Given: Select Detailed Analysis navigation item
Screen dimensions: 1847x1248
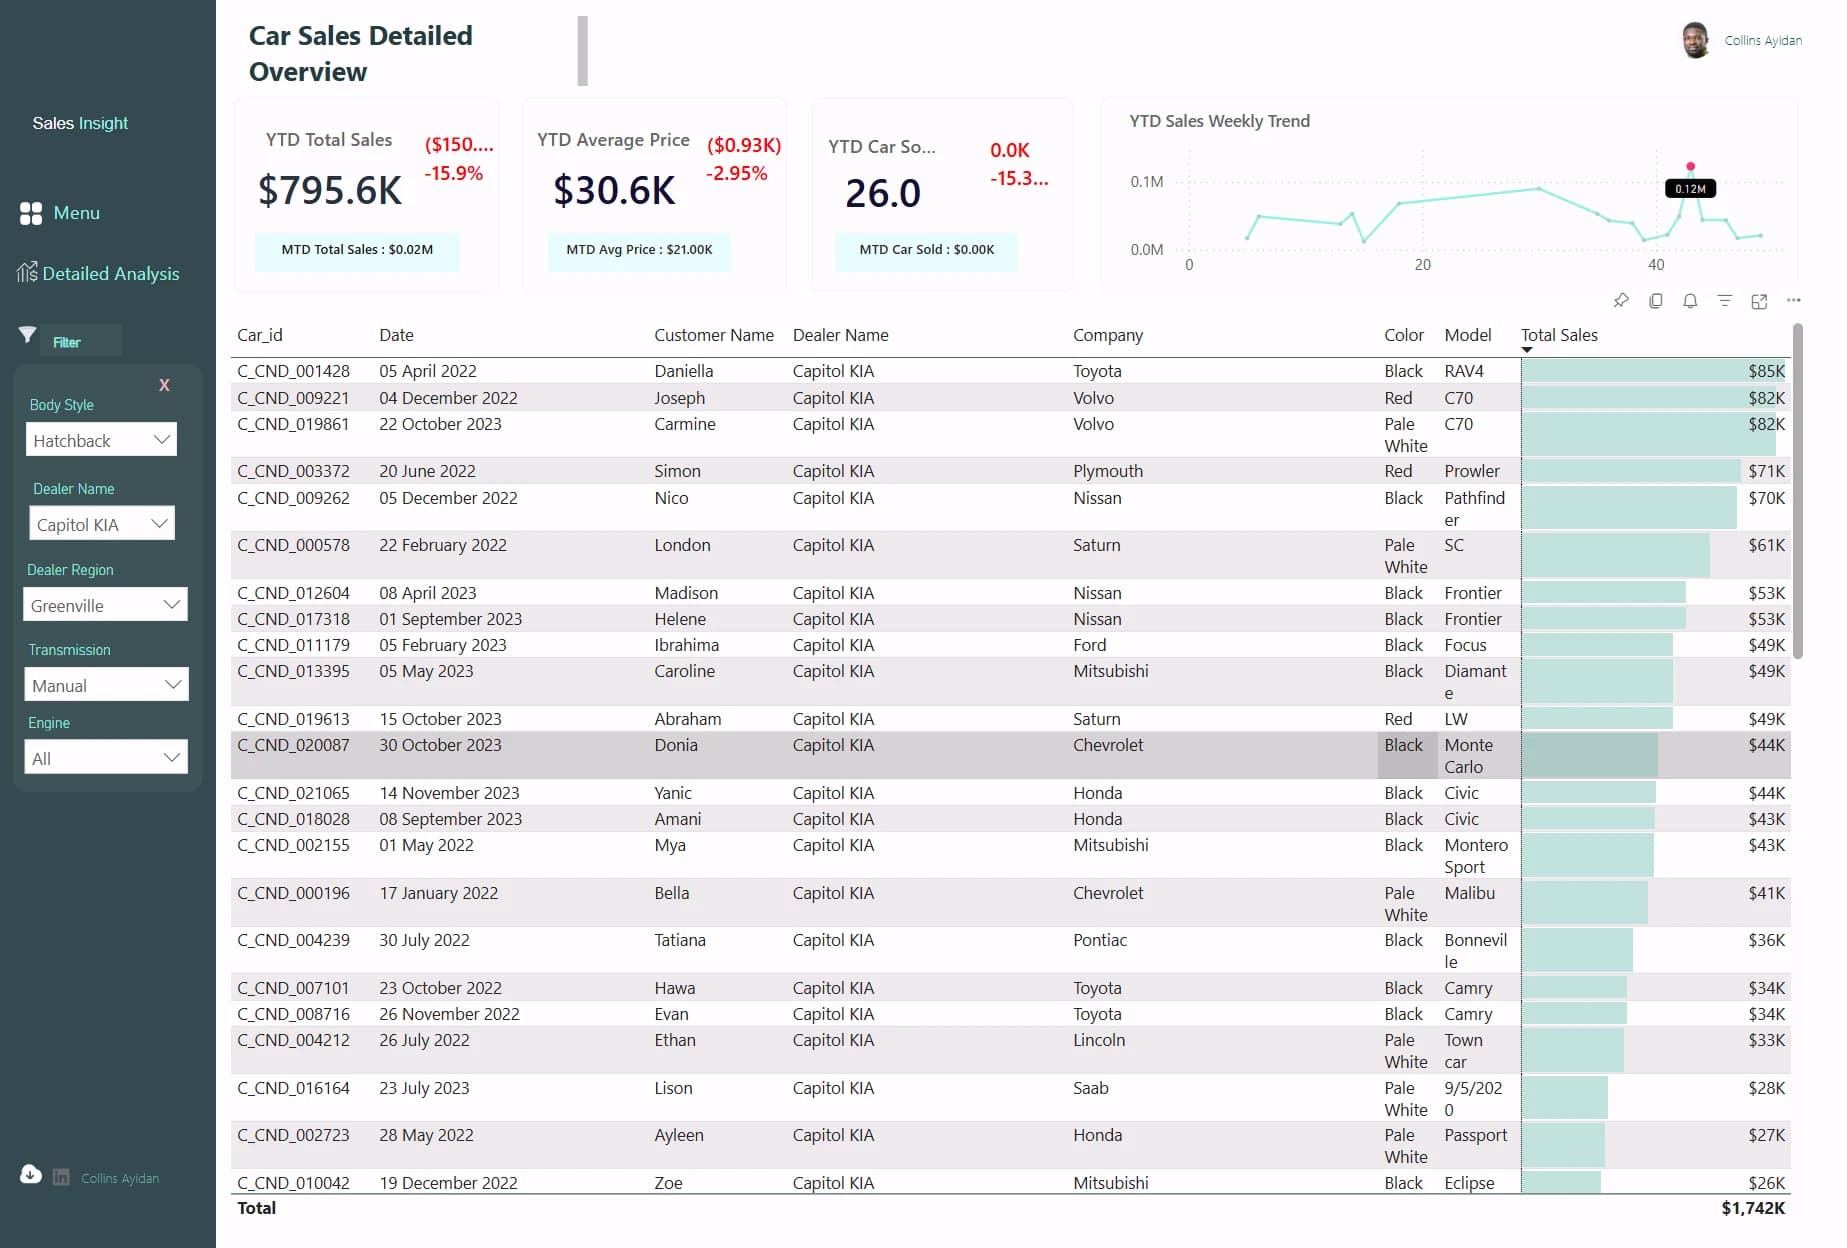Looking at the screenshot, I should (x=111, y=273).
